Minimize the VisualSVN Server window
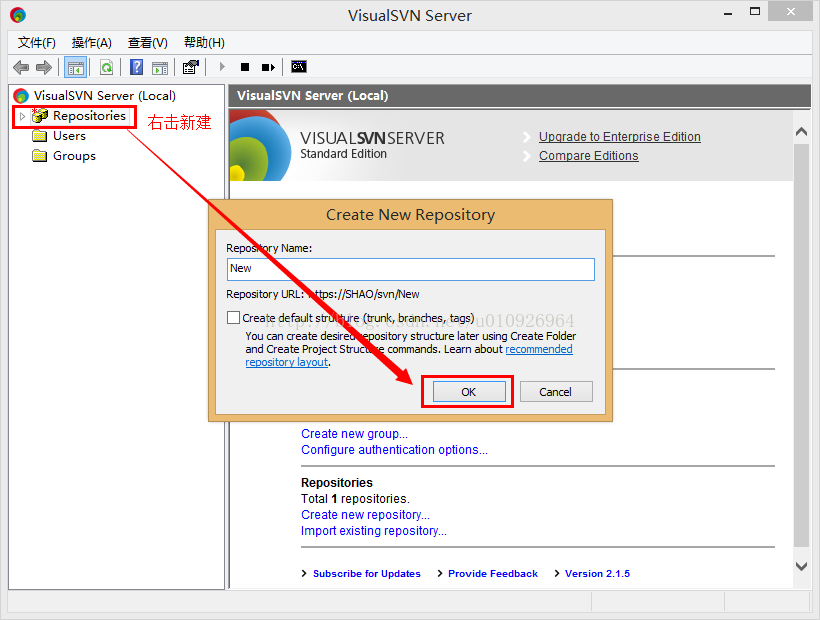This screenshot has width=820, height=620. click(x=727, y=13)
